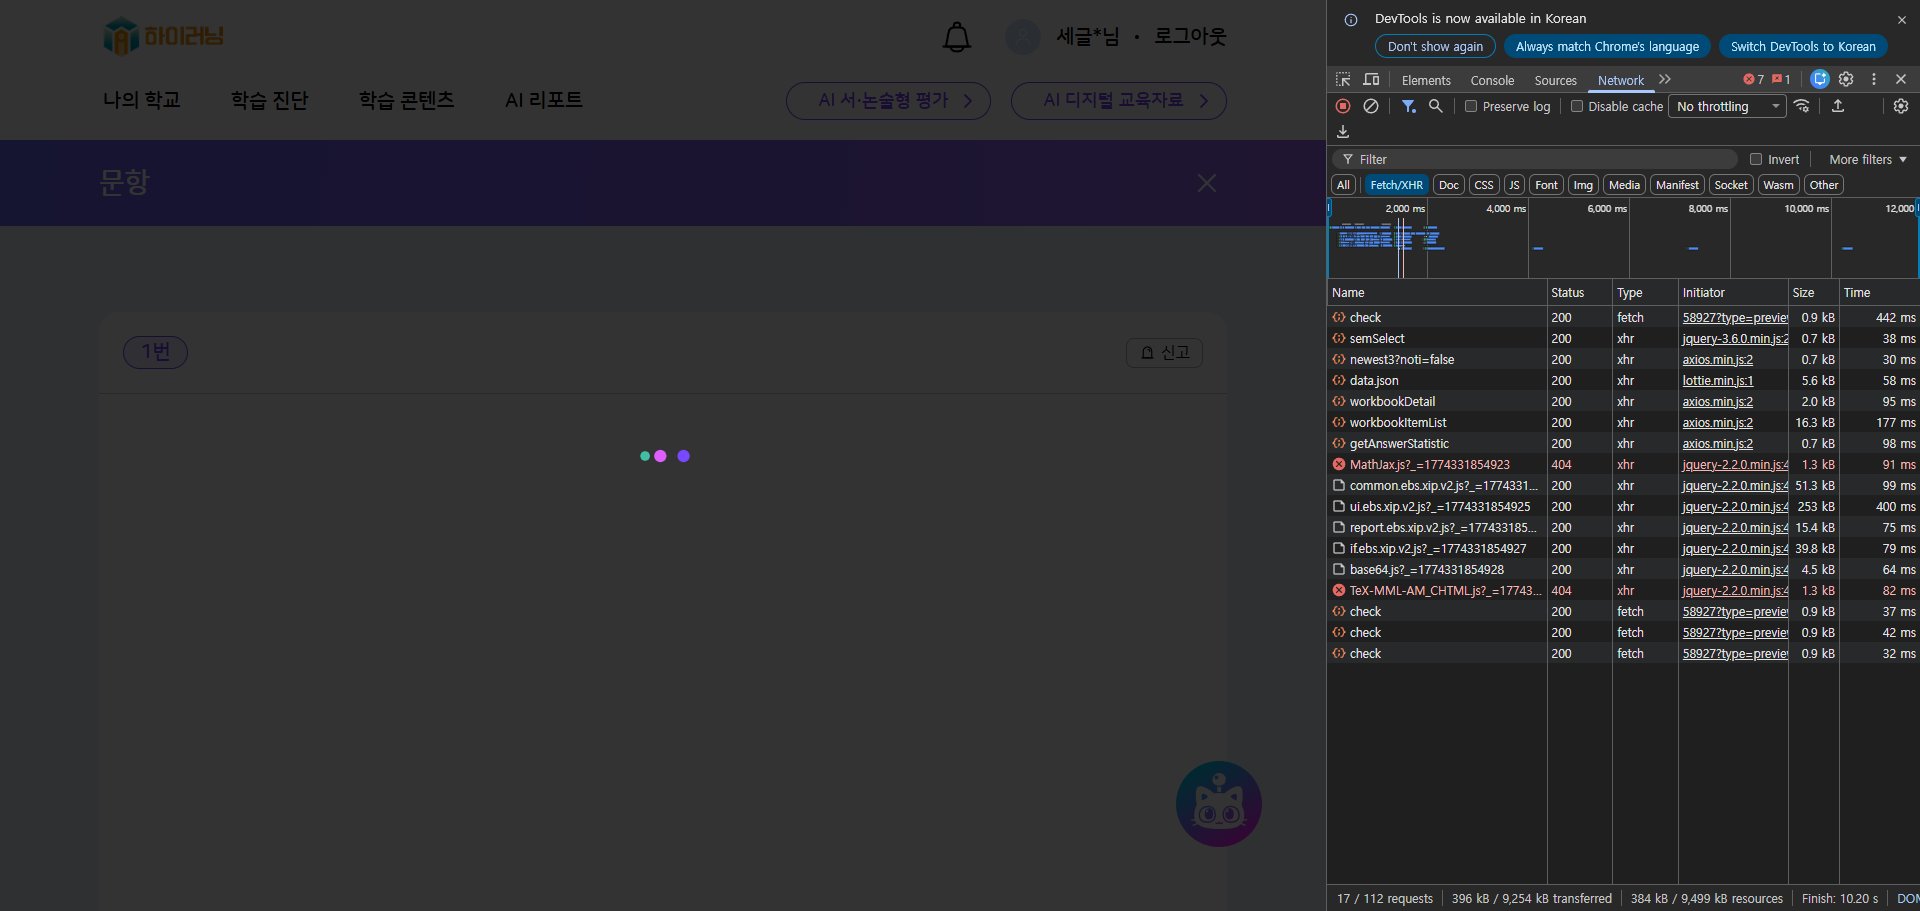Click the inspect element picker icon
The height and width of the screenshot is (911, 1920).
tap(1343, 80)
